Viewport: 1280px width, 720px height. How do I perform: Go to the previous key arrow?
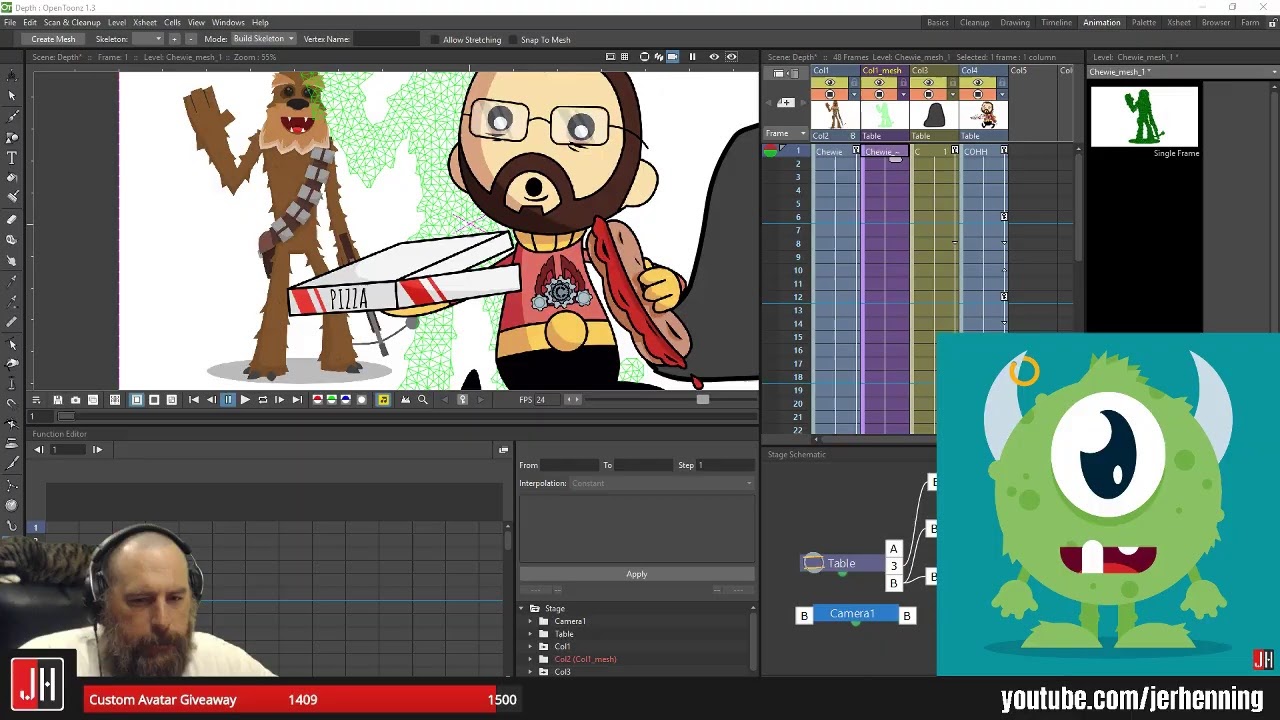tap(445, 400)
